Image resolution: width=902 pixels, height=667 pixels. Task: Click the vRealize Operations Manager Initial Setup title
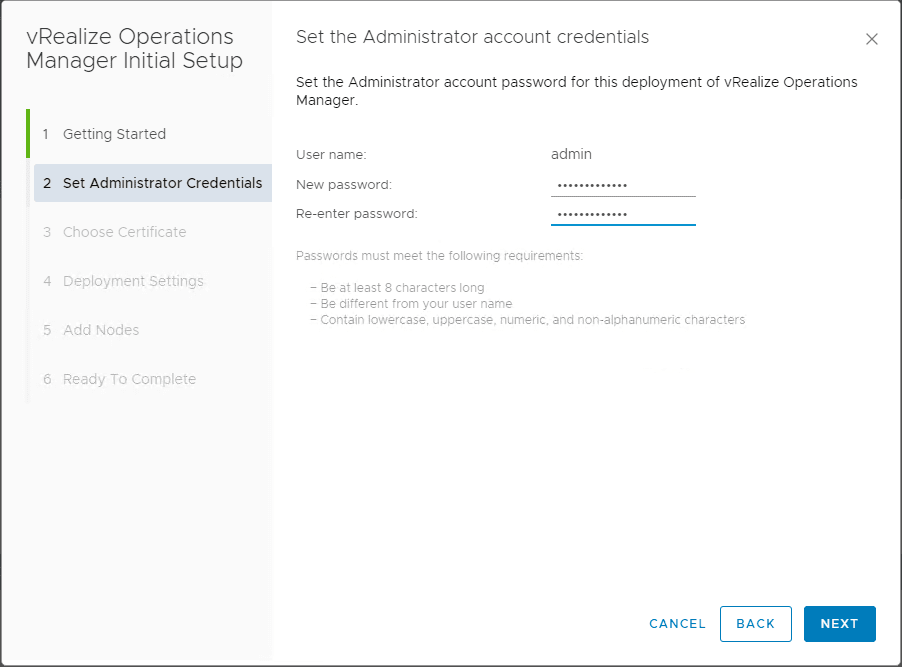coord(134,49)
